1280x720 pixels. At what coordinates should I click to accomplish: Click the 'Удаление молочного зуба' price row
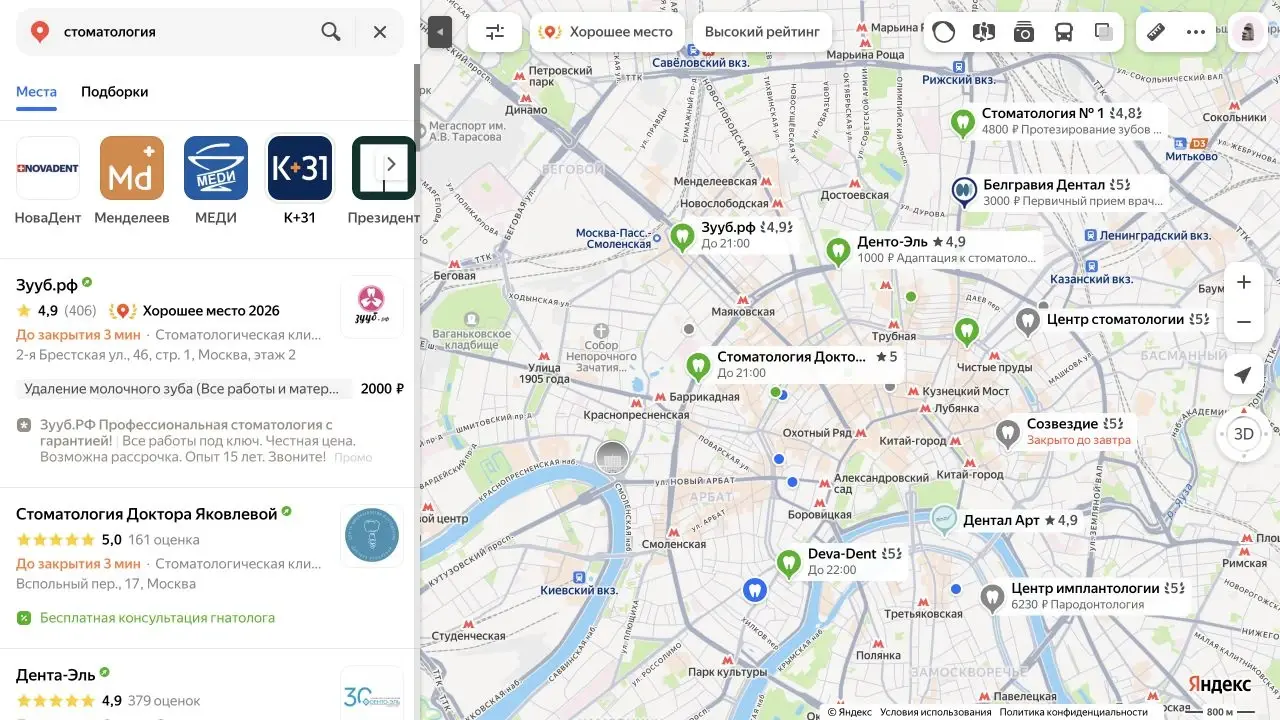pyautogui.click(x=210, y=389)
